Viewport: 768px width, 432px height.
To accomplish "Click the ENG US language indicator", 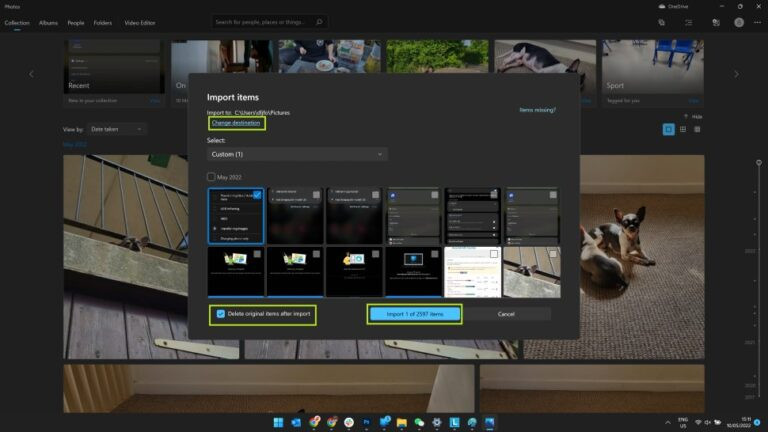I will tap(683, 423).
